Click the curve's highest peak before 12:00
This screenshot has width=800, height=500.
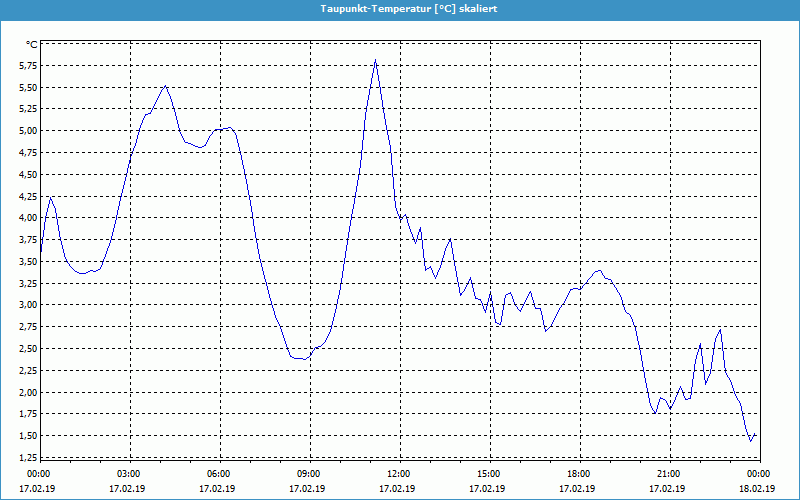click(375, 60)
